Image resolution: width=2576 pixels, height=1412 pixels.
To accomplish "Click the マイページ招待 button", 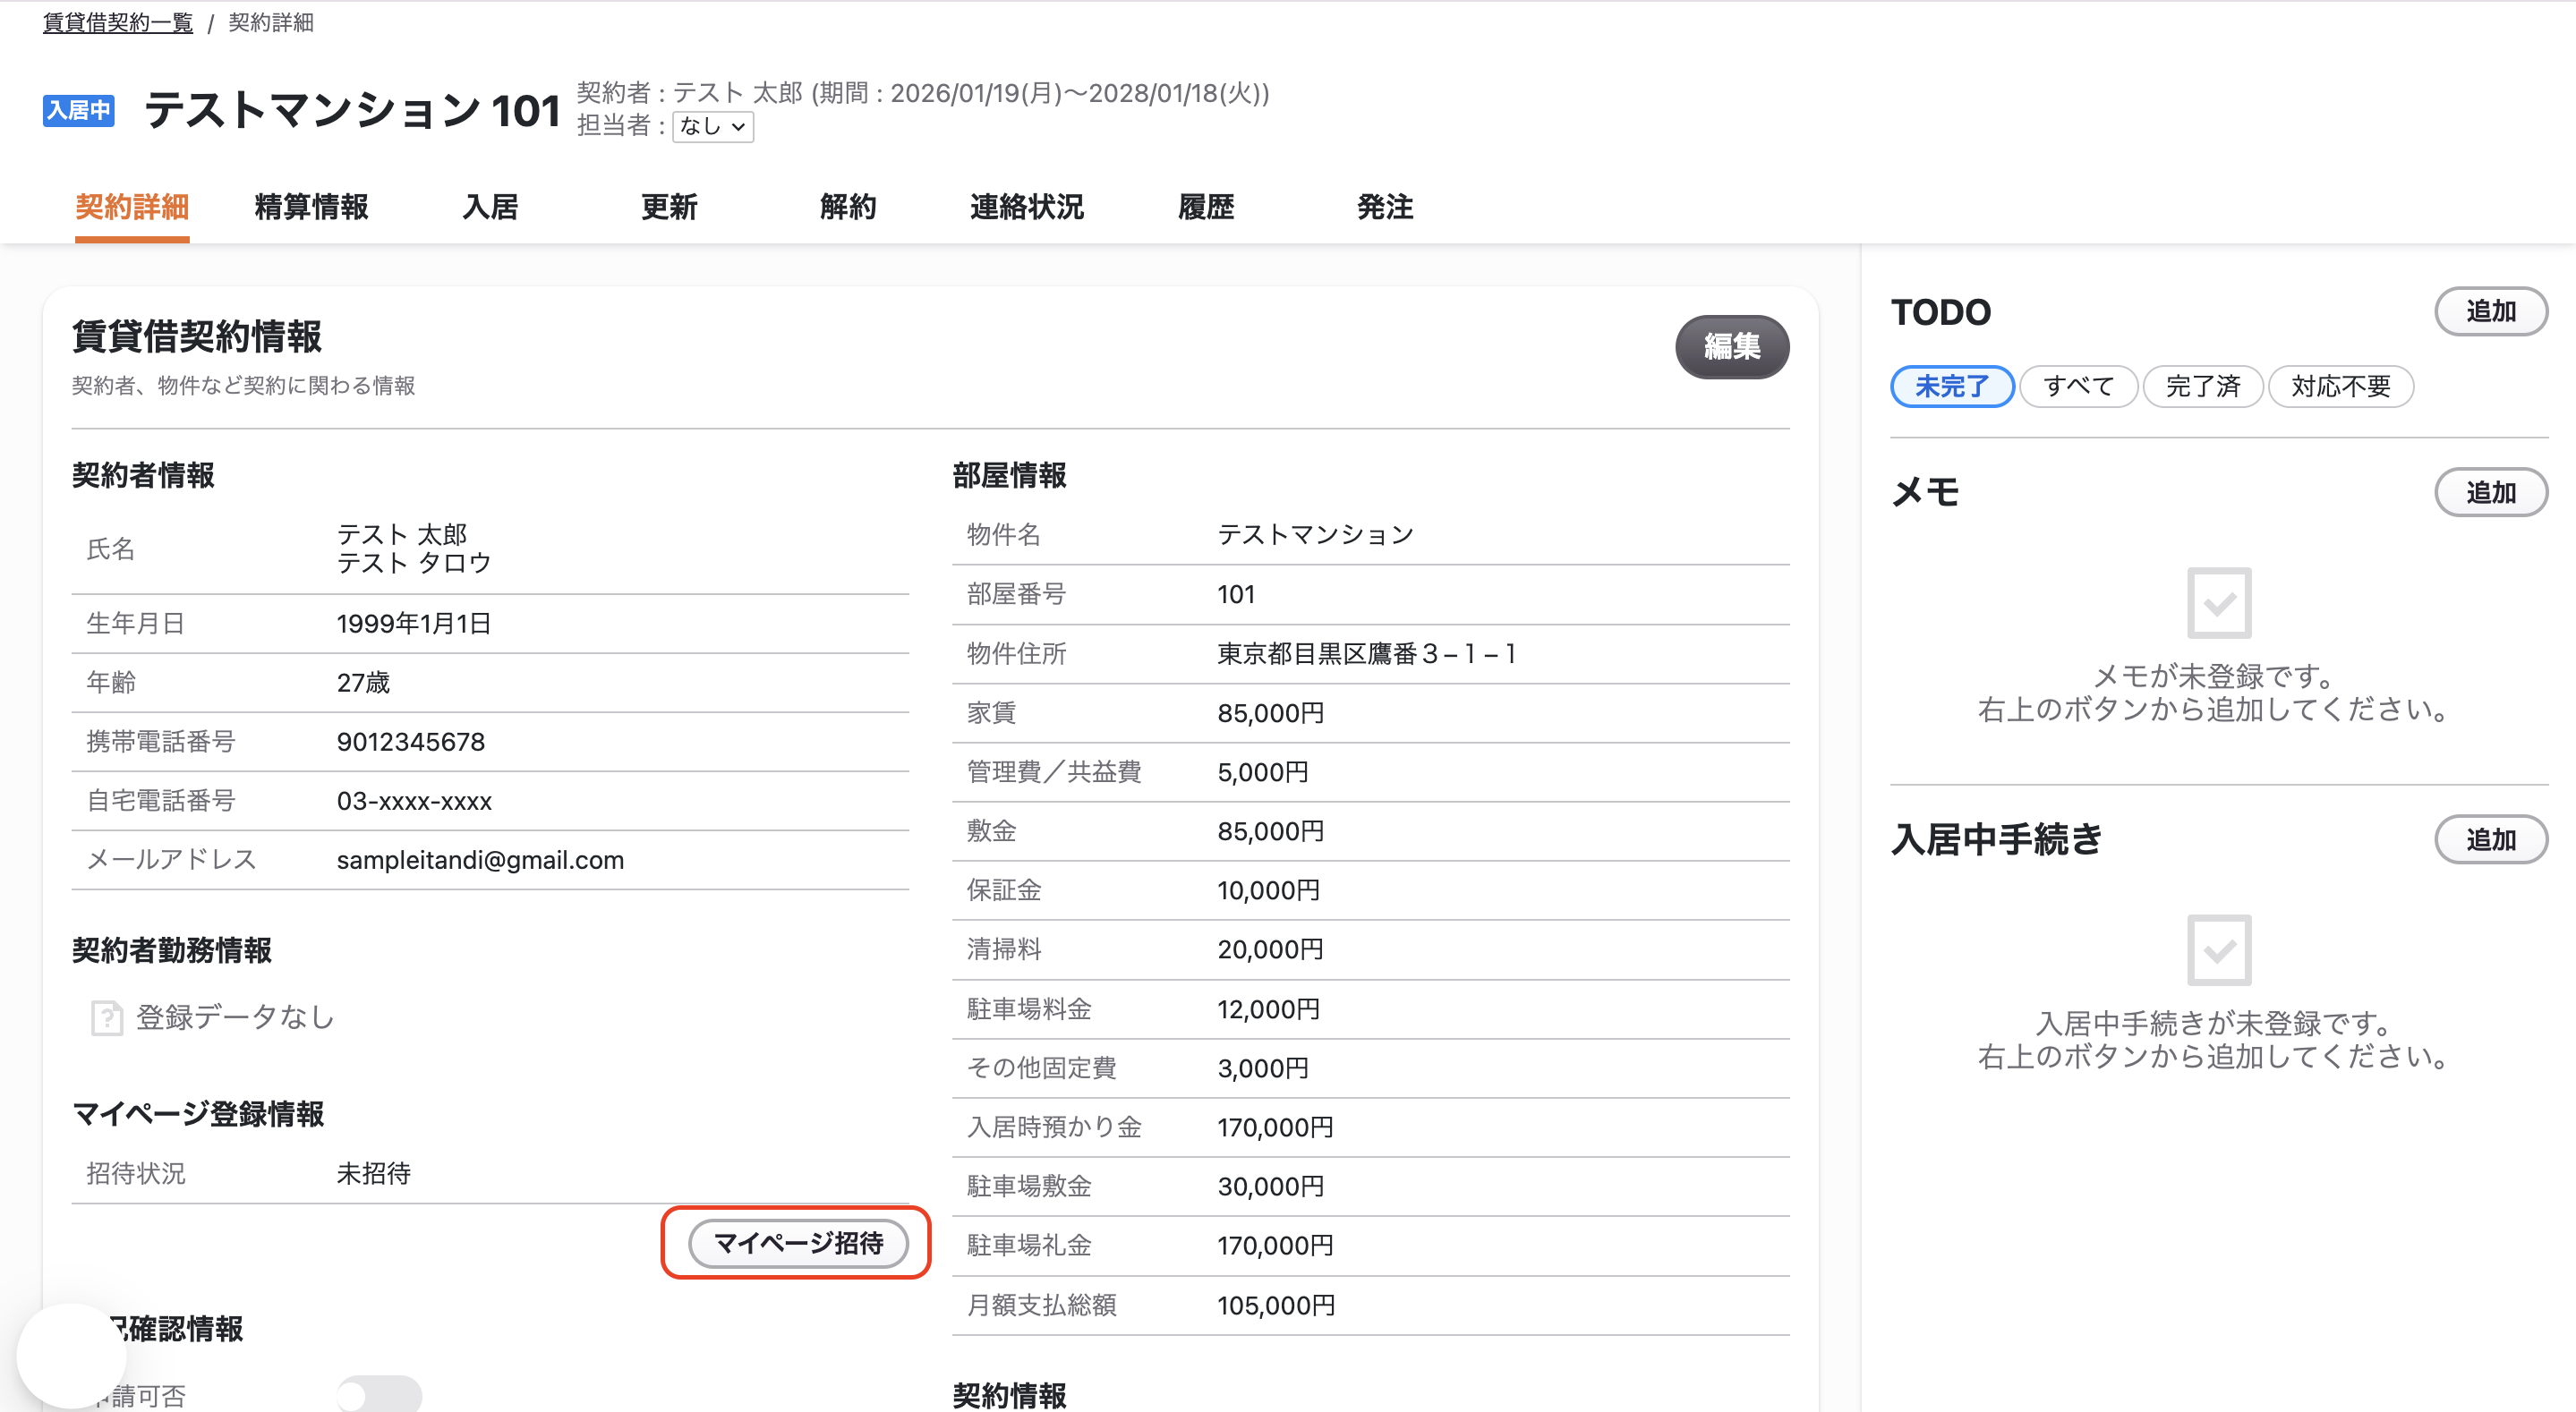I will tap(798, 1243).
